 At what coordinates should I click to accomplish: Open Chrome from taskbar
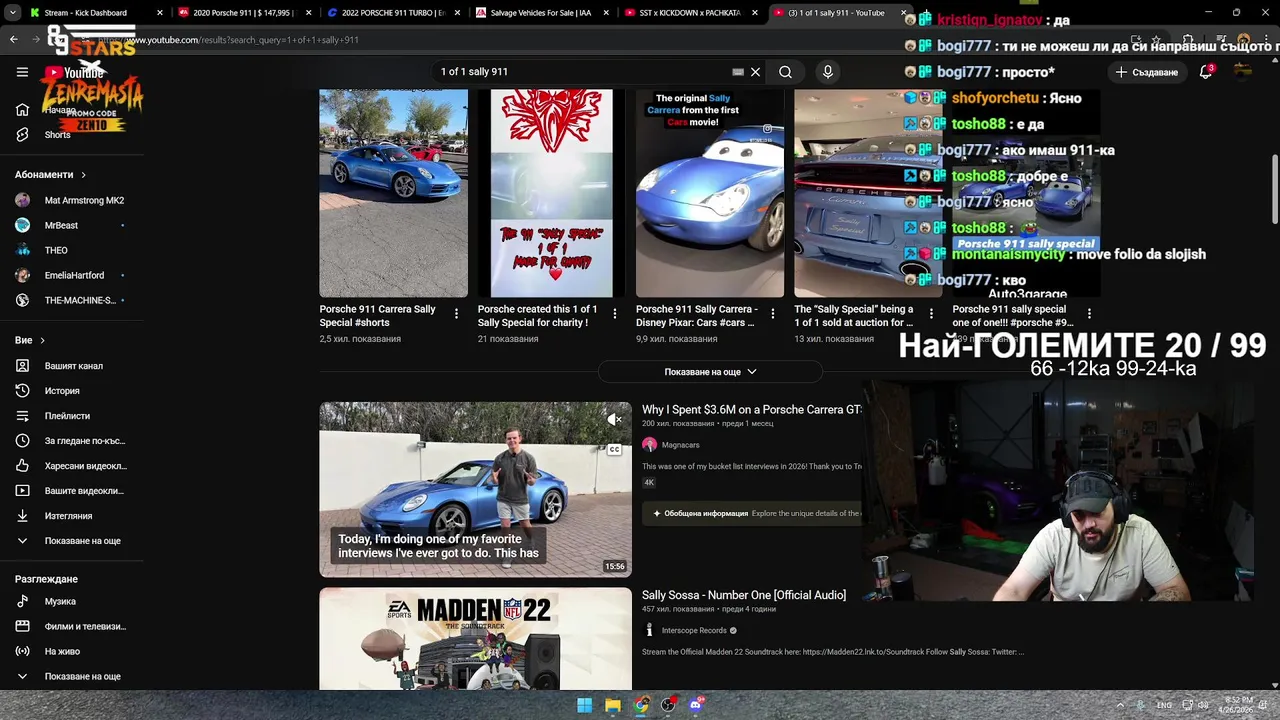coord(641,705)
